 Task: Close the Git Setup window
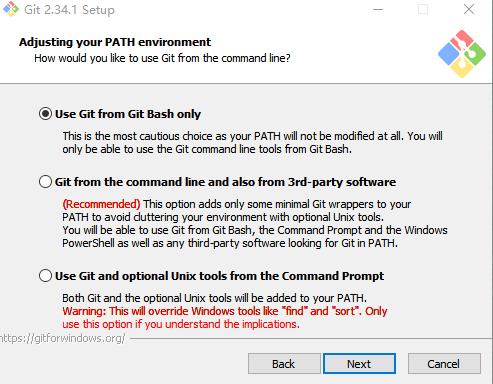pos(469,9)
